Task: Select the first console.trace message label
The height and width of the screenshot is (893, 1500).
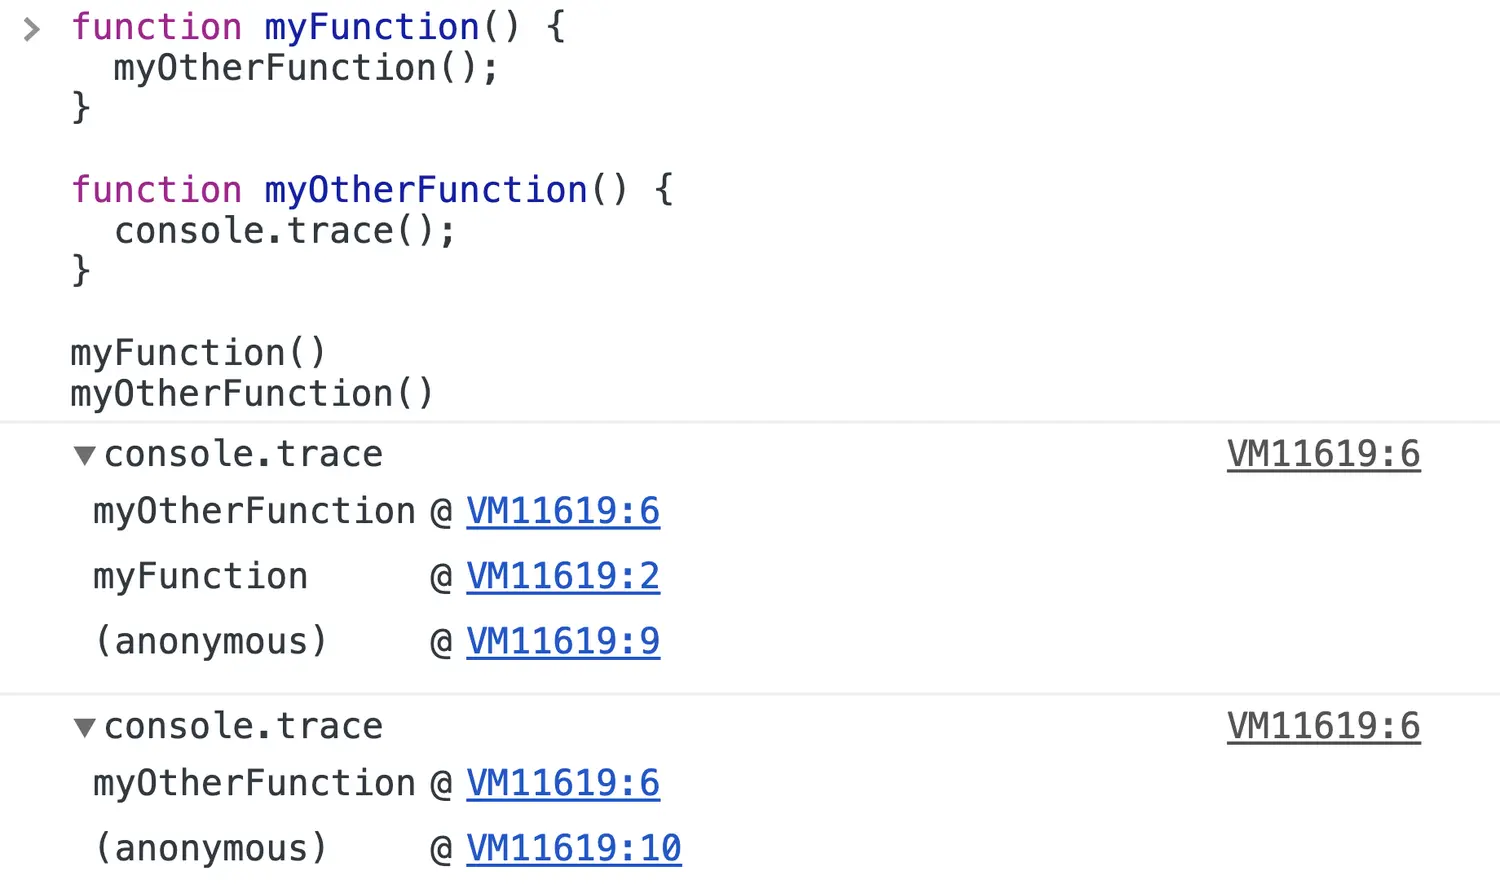Action: pyautogui.click(x=244, y=454)
